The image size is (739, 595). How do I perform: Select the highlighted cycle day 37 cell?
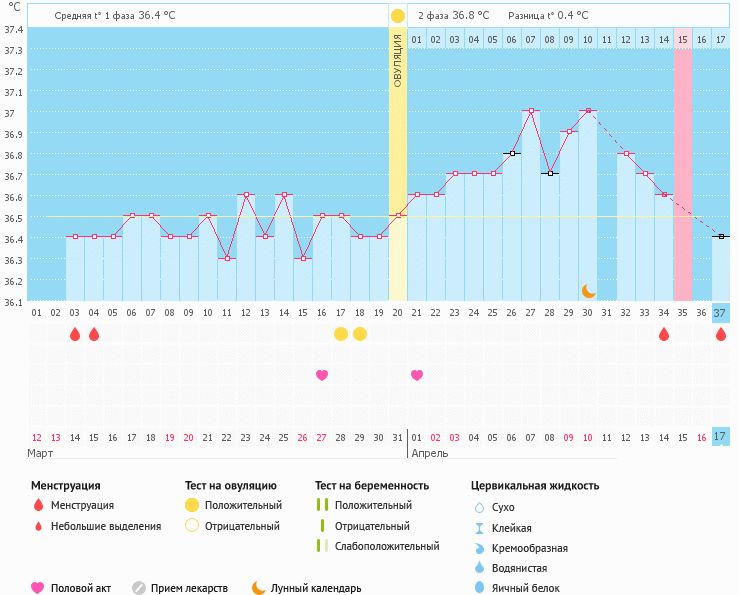[721, 313]
